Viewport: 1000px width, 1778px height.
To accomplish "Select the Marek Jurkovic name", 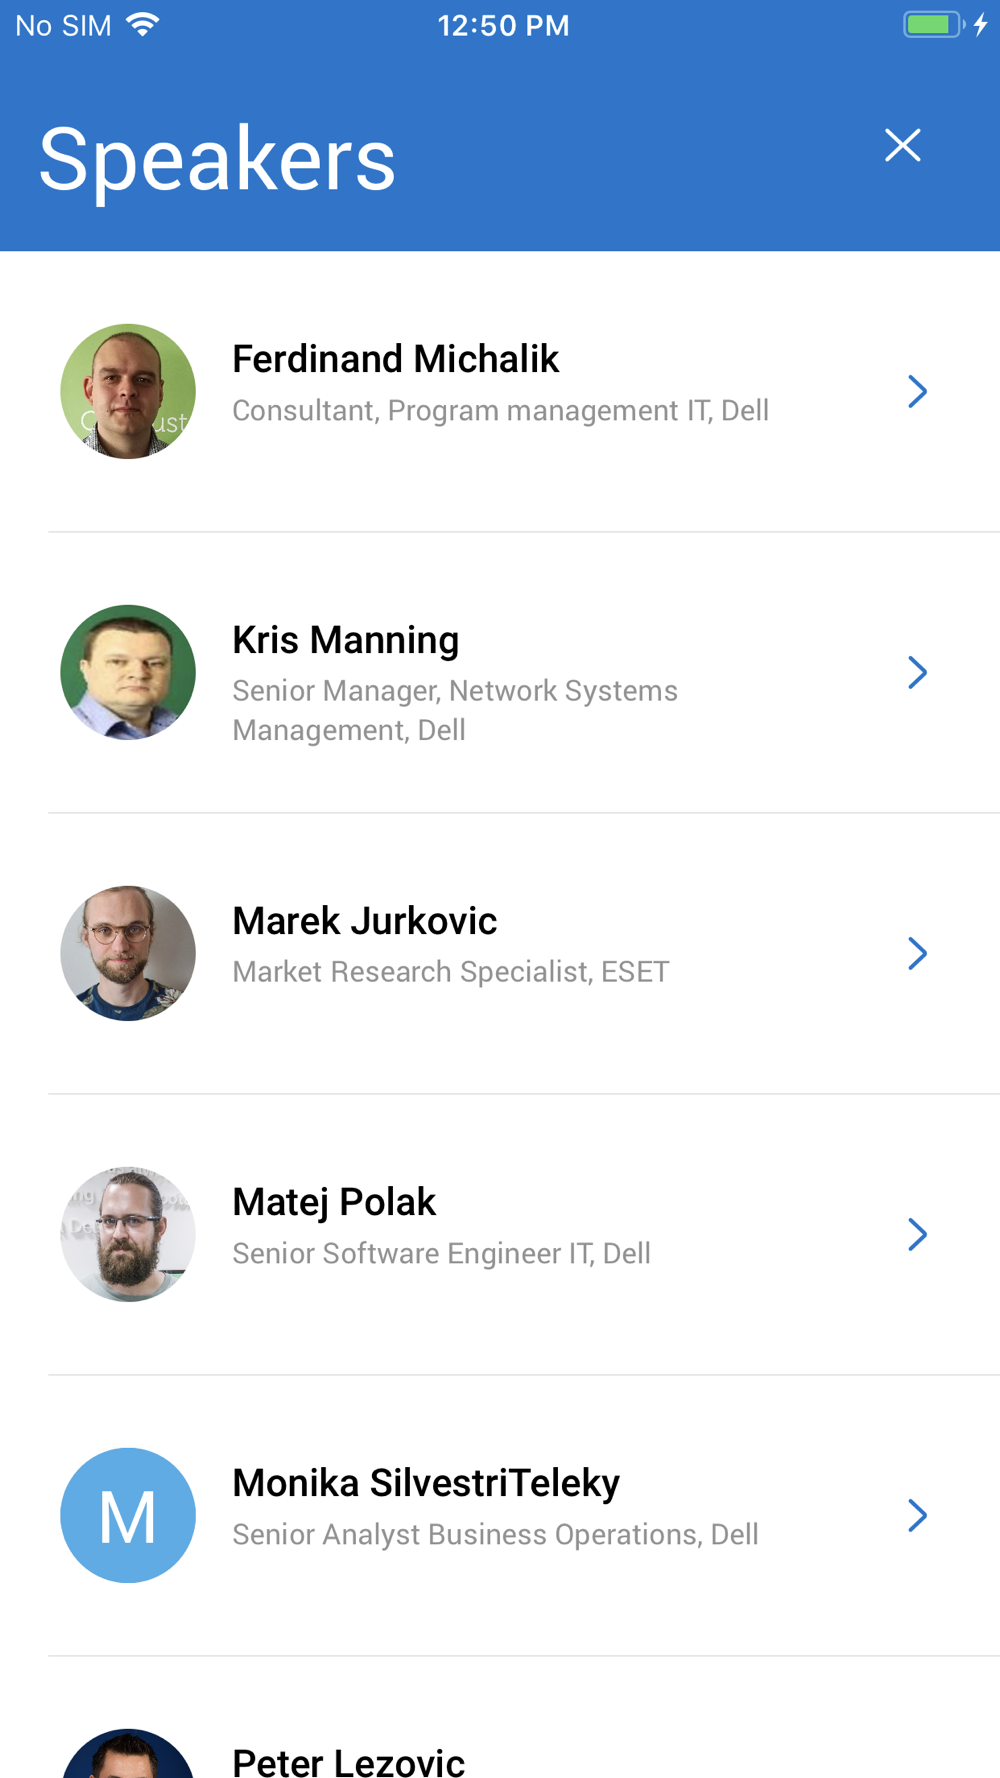I will [x=364, y=921].
